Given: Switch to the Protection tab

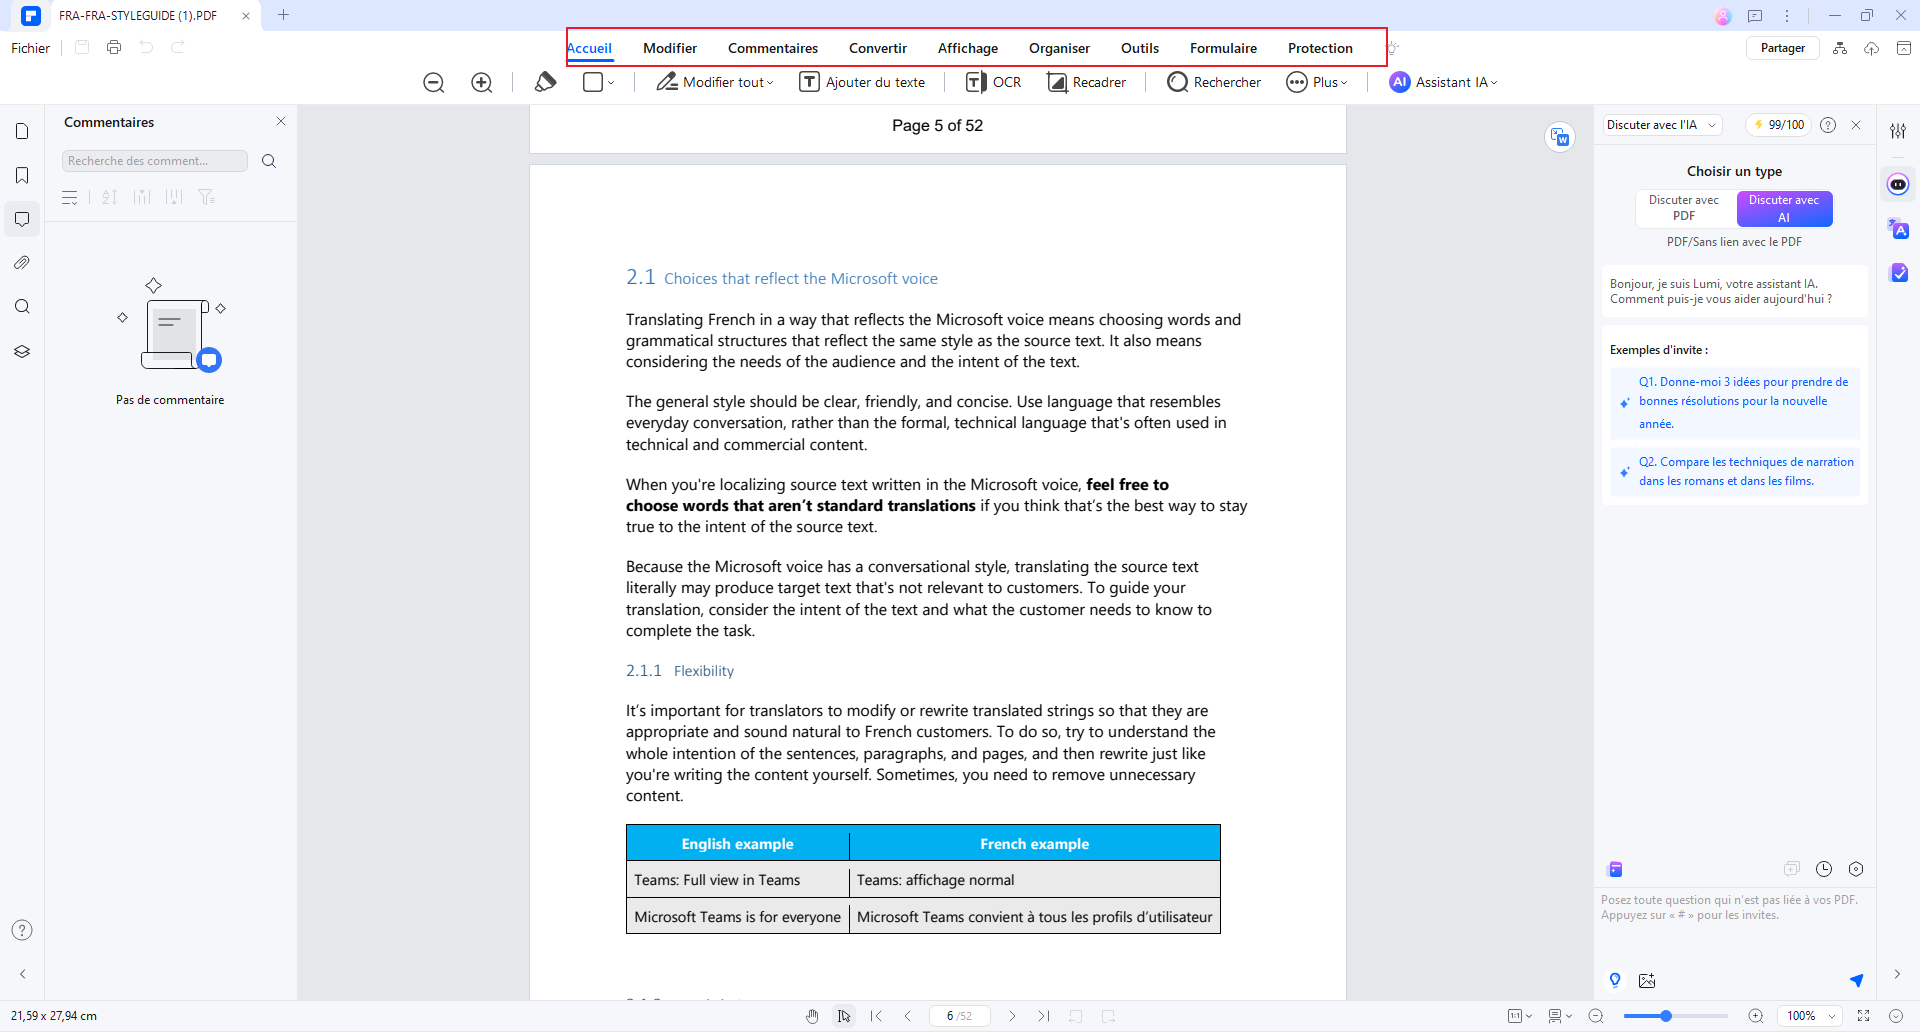Looking at the screenshot, I should click(1320, 48).
